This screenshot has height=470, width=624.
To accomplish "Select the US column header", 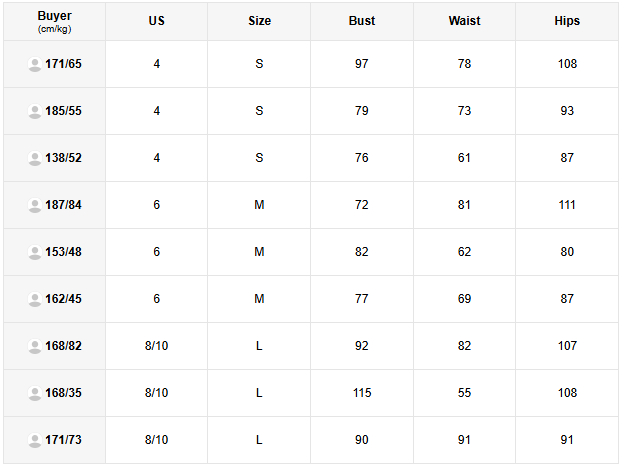I will (x=156, y=21).
